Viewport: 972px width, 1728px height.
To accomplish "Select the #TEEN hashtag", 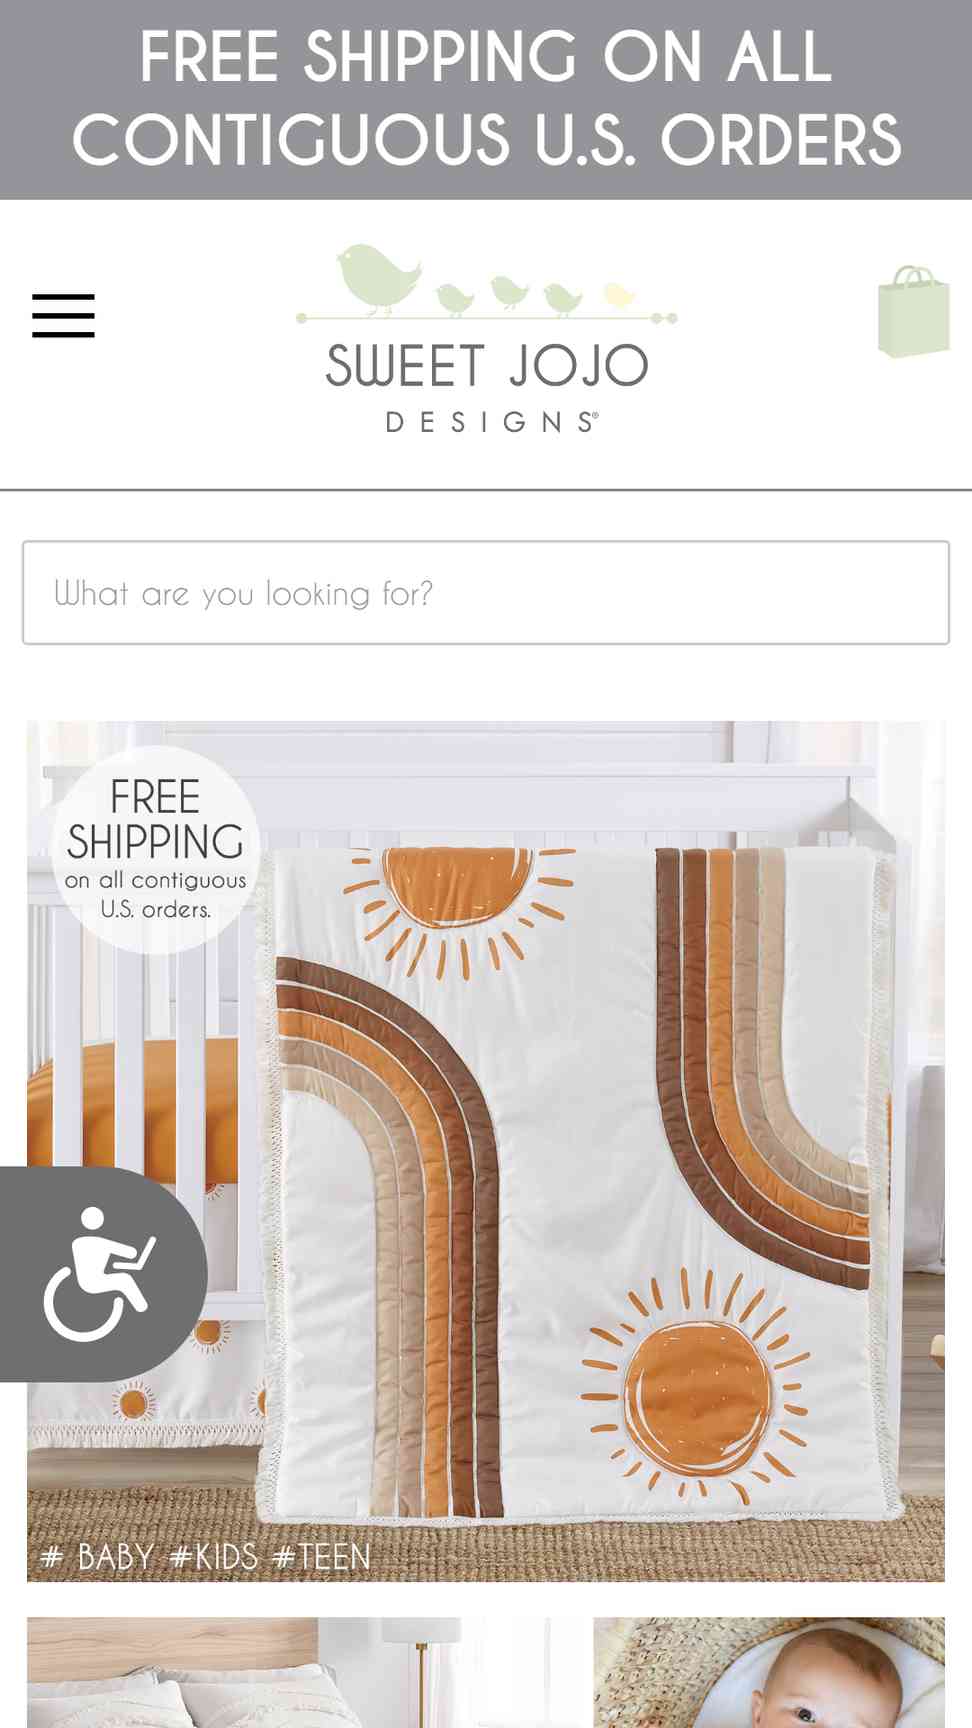I will [321, 1557].
